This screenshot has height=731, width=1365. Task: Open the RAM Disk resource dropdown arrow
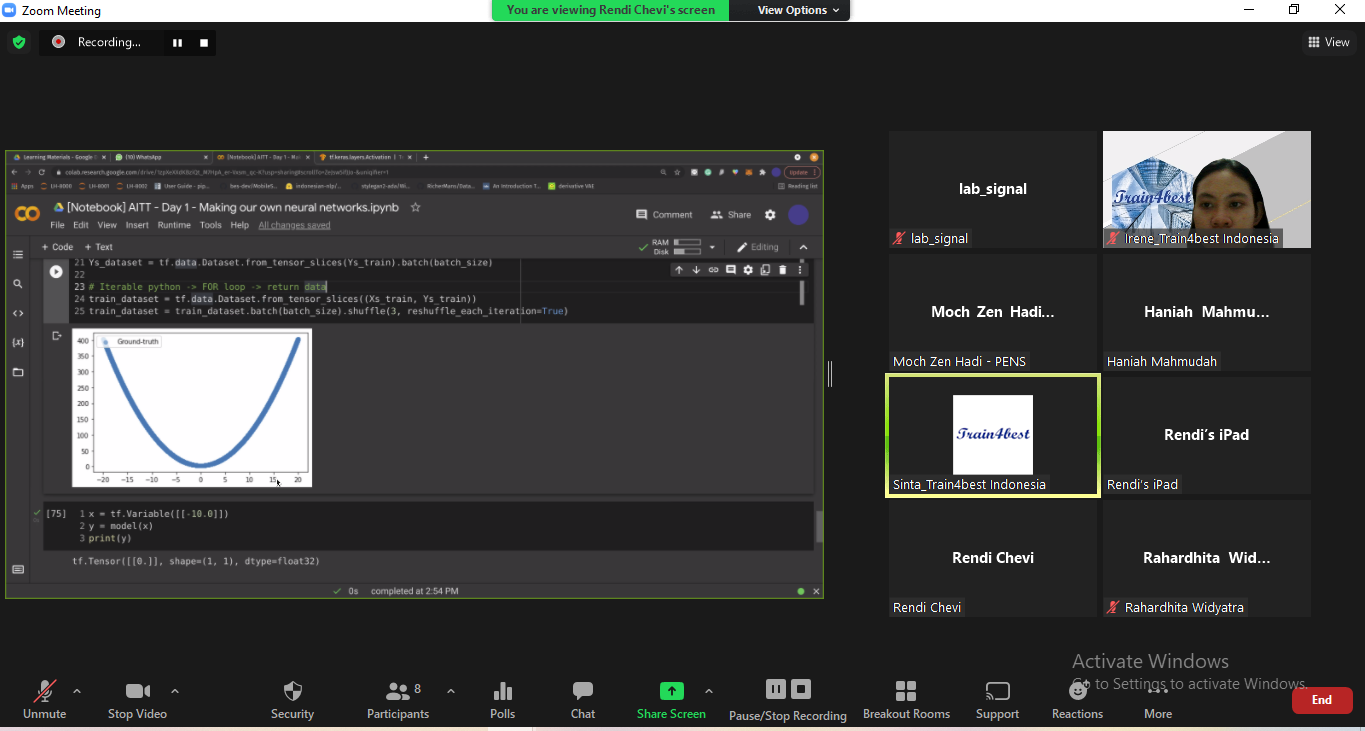click(x=712, y=247)
